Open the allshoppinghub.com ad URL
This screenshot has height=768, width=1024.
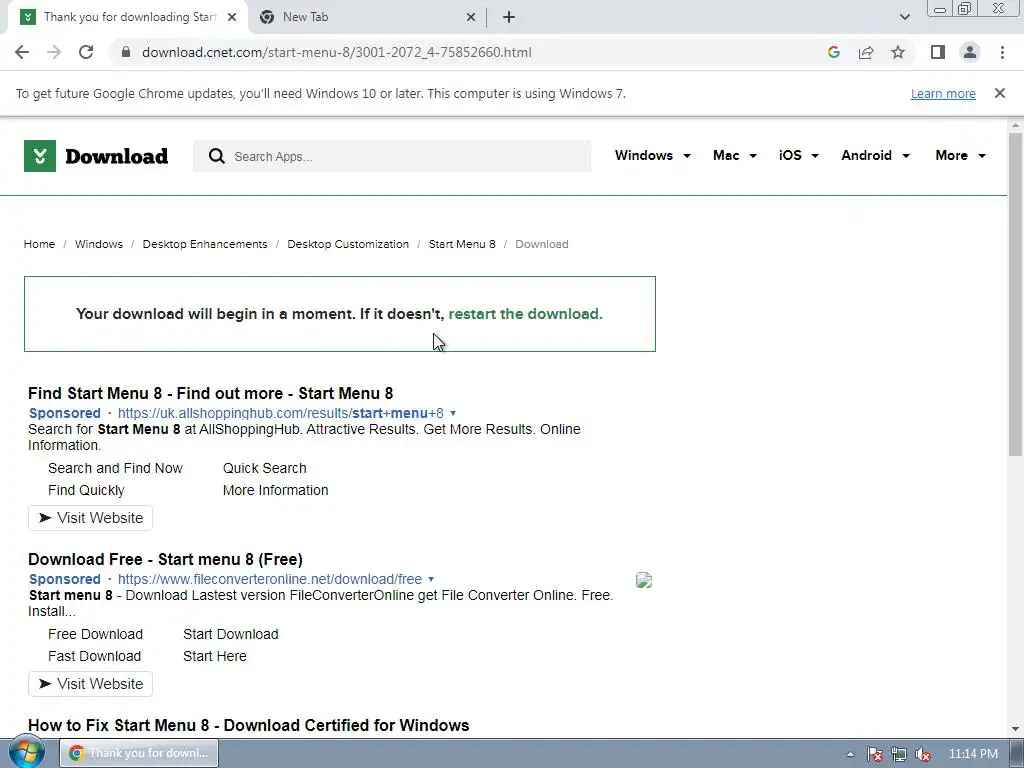point(281,413)
